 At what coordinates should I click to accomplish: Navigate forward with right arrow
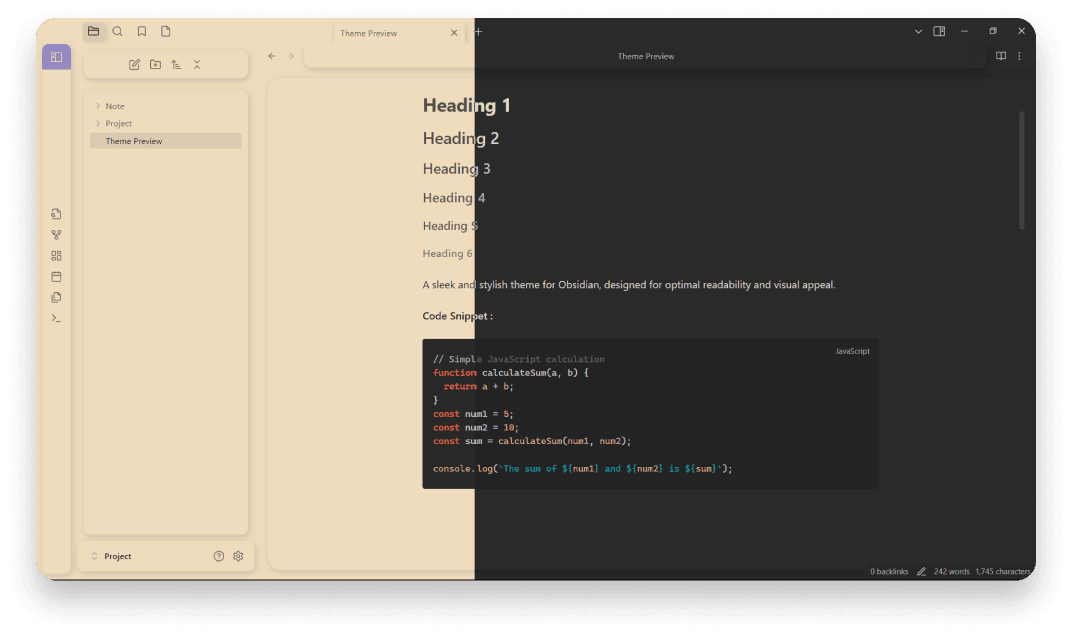(290, 56)
